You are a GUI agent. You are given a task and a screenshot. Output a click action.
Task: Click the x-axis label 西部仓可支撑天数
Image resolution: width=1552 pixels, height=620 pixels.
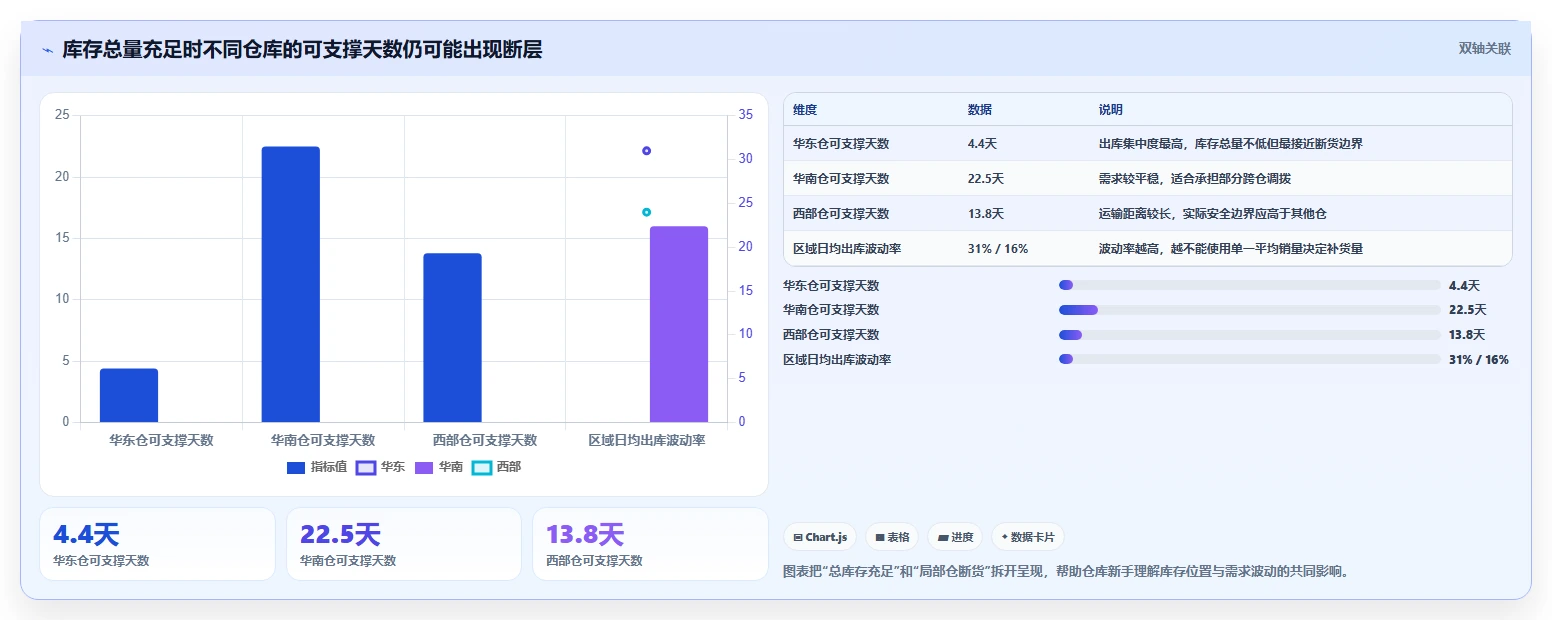[x=485, y=440]
